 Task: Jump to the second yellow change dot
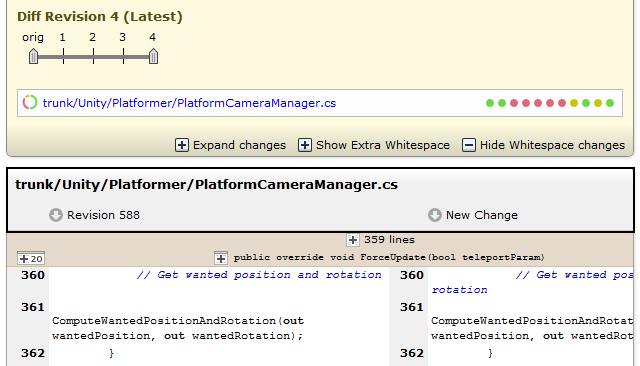[x=598, y=103]
